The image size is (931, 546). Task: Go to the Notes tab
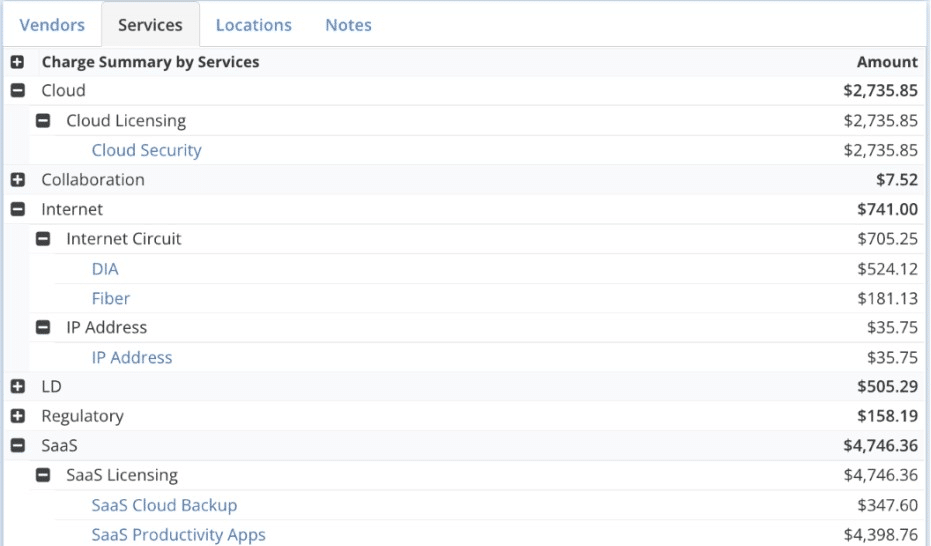348,25
